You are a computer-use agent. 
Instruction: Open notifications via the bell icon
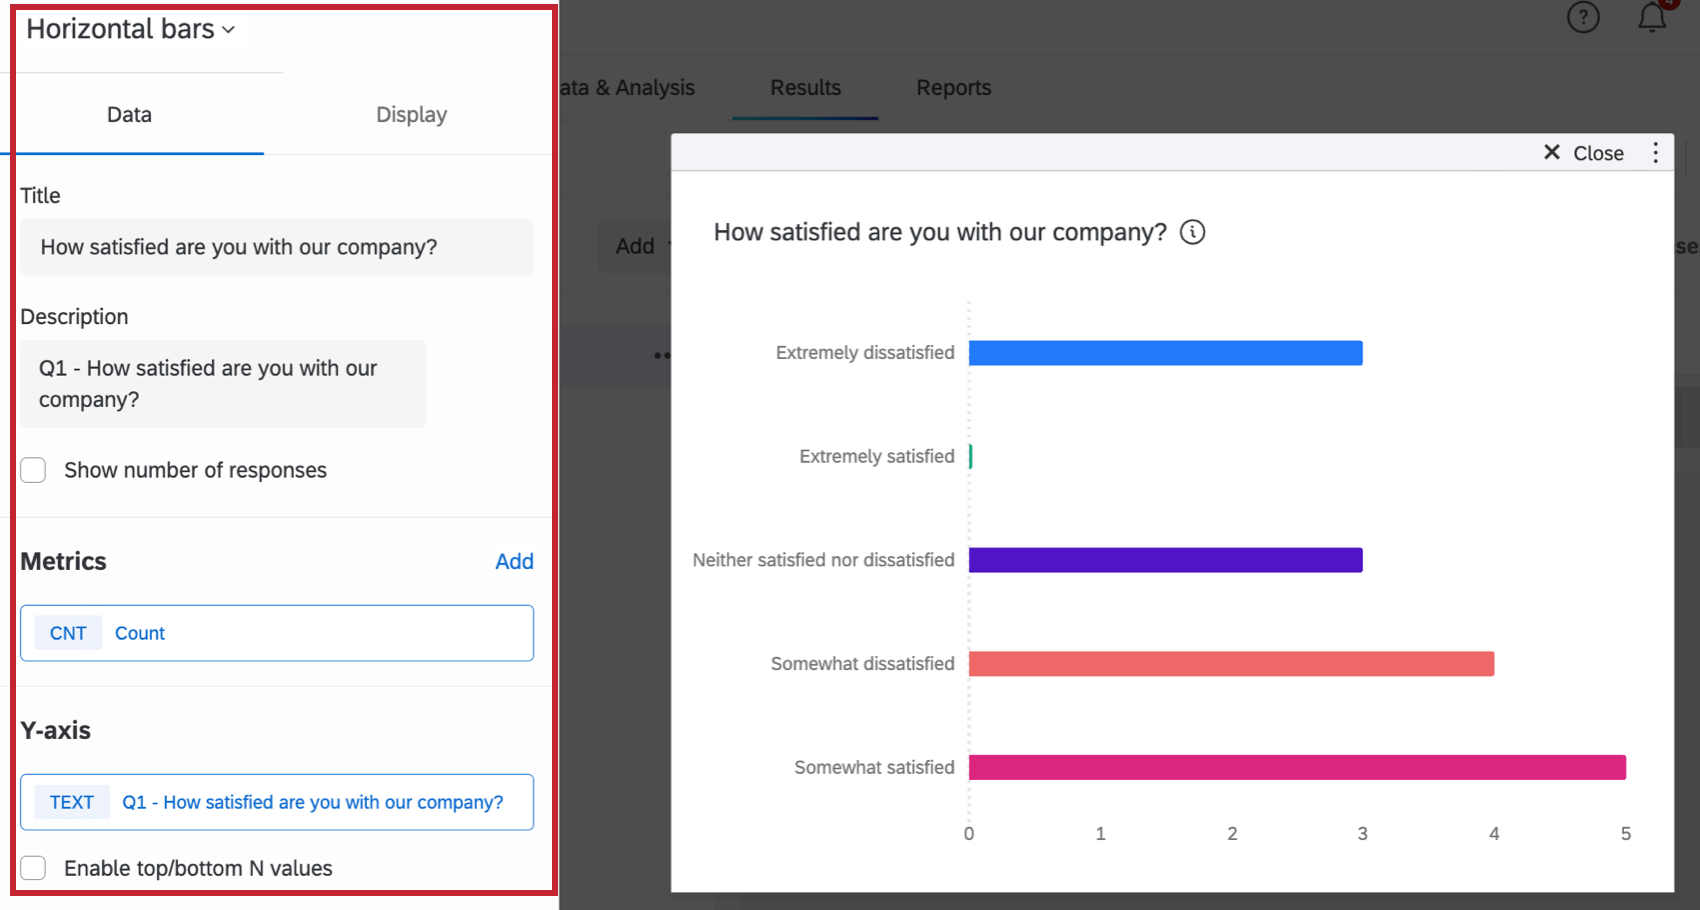click(1651, 17)
